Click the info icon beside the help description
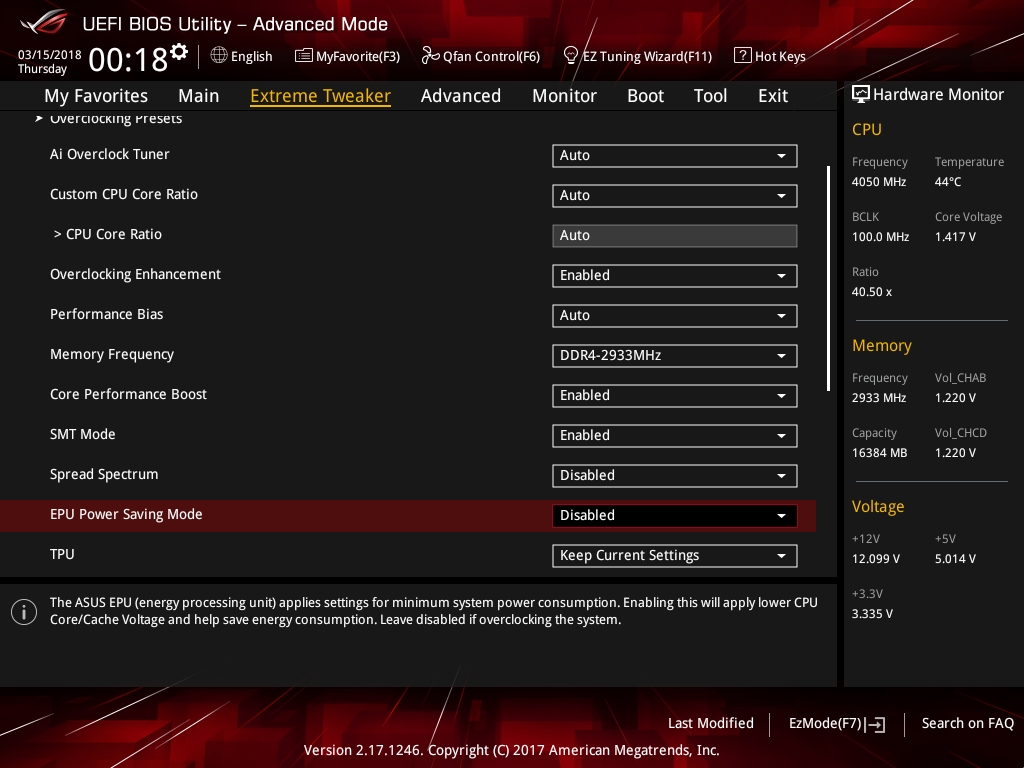The width and height of the screenshot is (1024, 768). point(24,612)
